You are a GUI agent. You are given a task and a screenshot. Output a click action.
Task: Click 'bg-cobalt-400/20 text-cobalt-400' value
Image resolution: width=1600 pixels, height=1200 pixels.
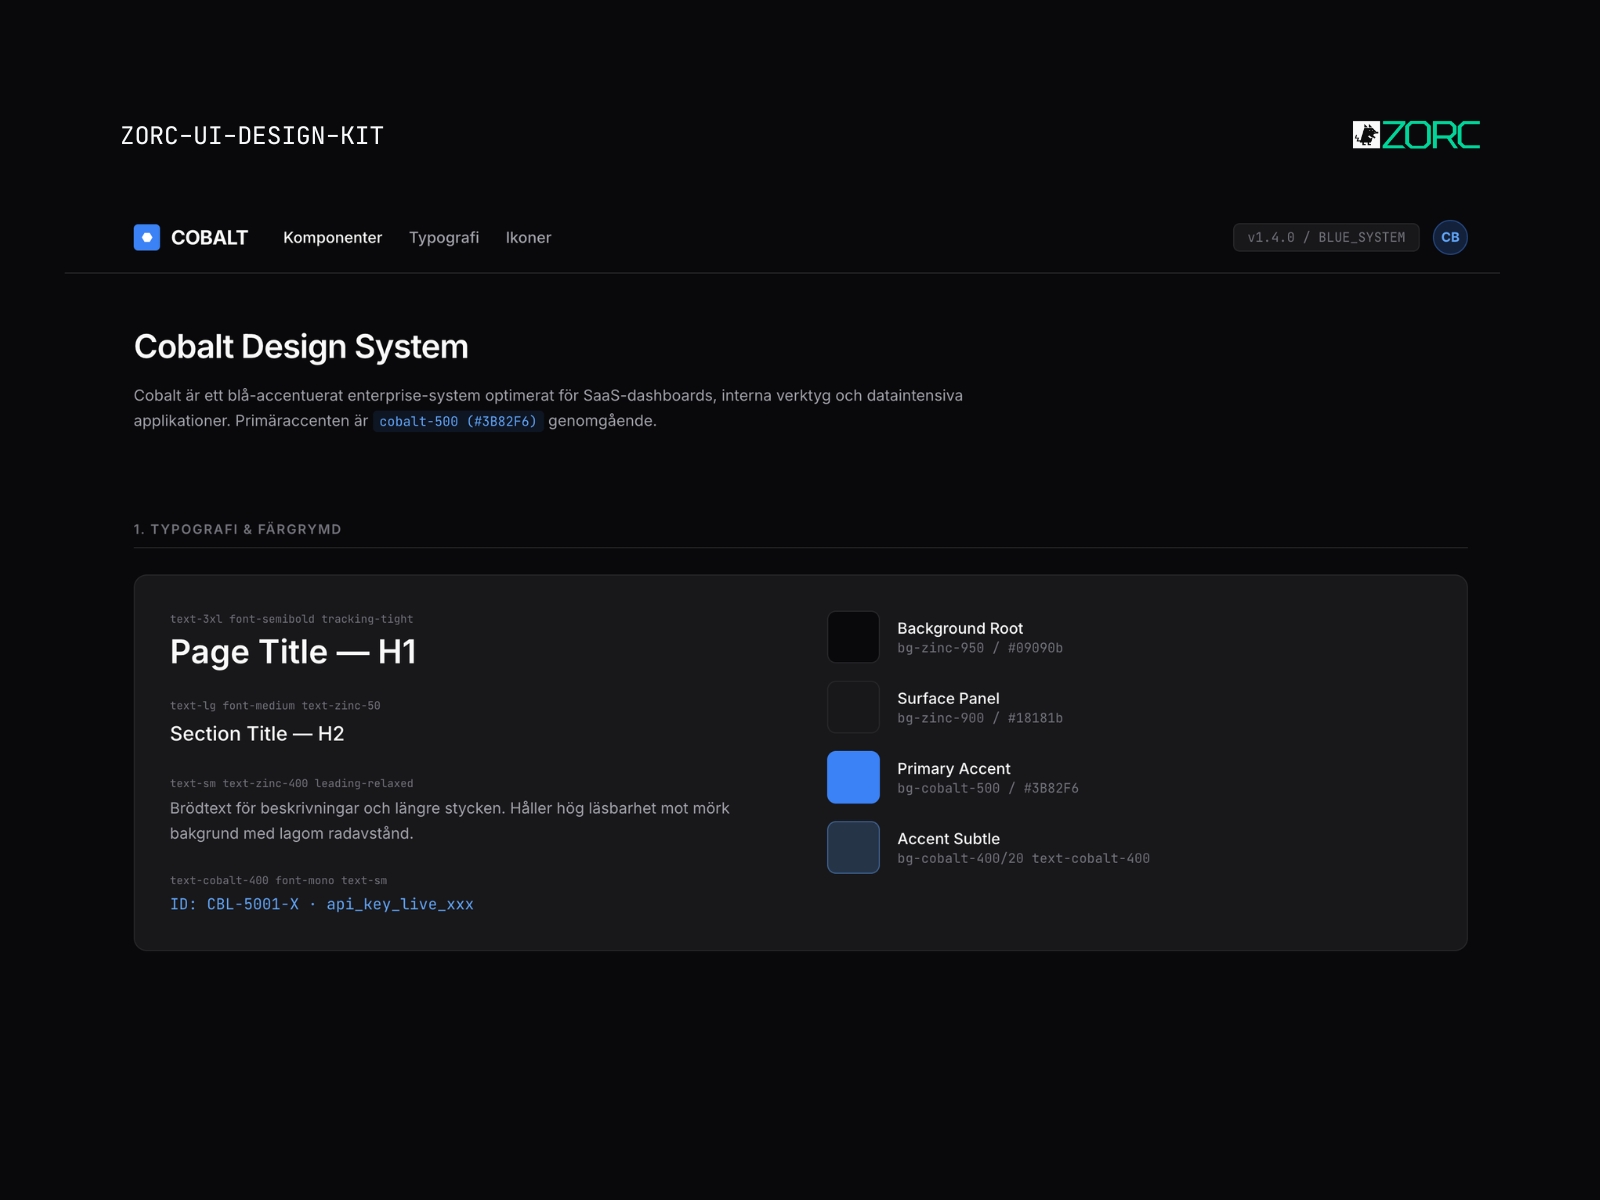pyautogui.click(x=1023, y=858)
